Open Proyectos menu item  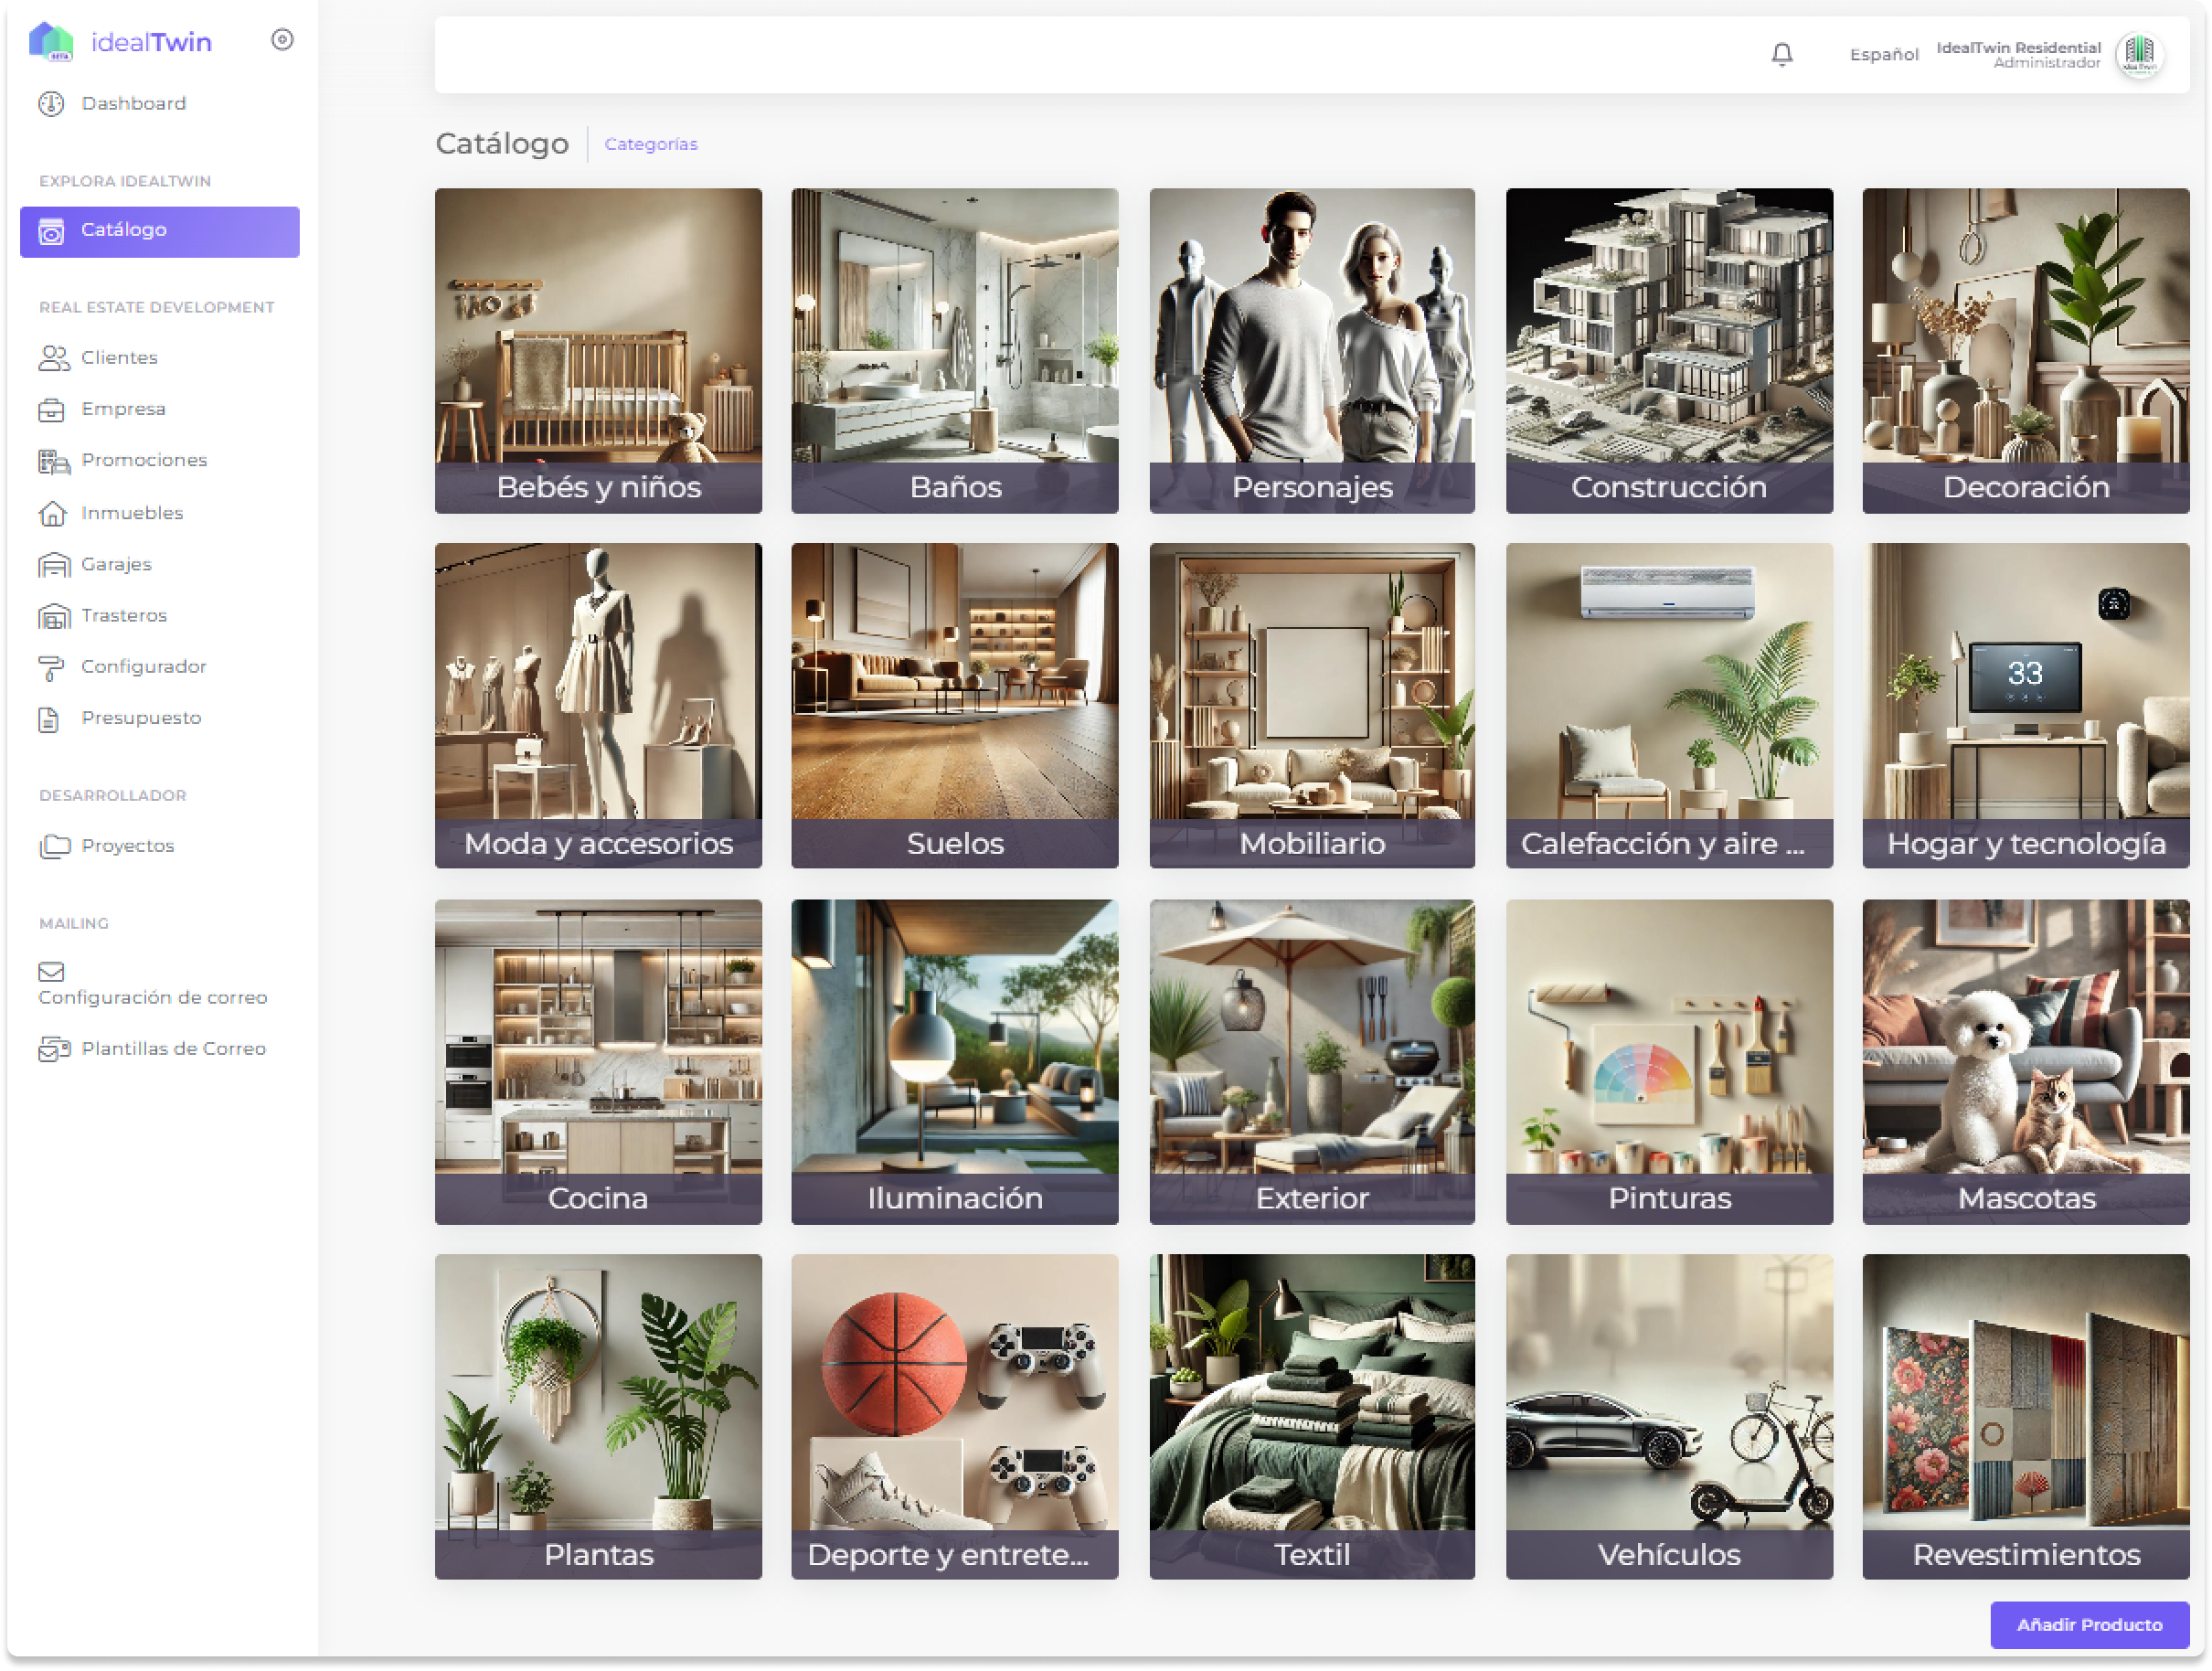point(127,846)
